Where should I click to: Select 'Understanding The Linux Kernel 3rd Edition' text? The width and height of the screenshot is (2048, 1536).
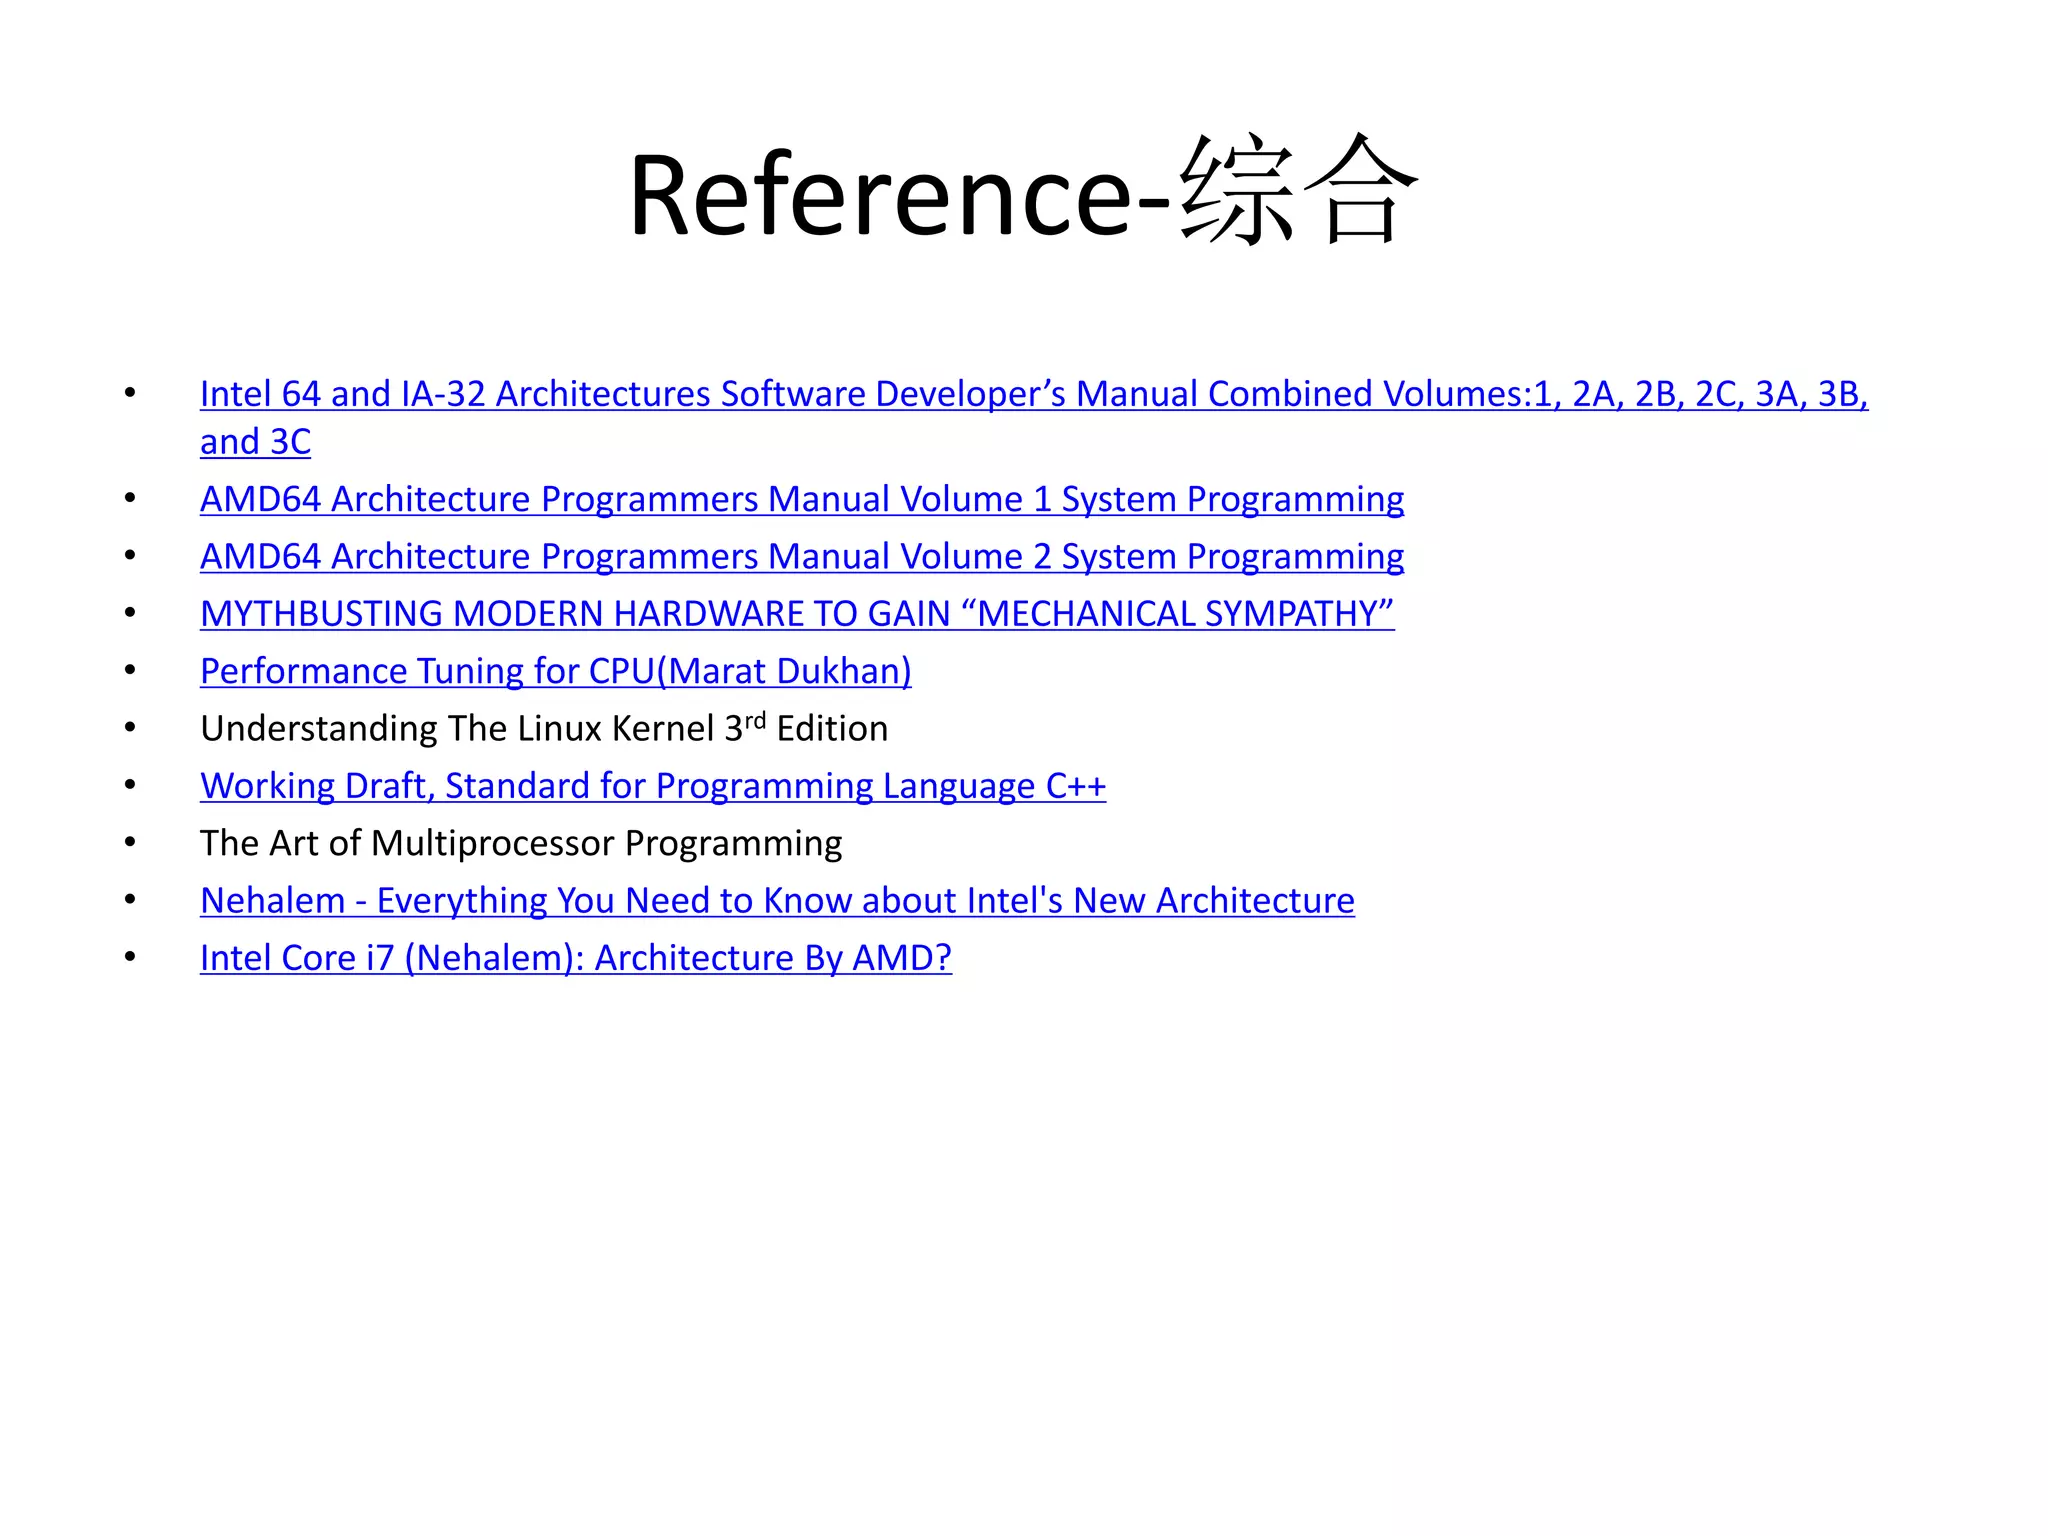(x=544, y=728)
